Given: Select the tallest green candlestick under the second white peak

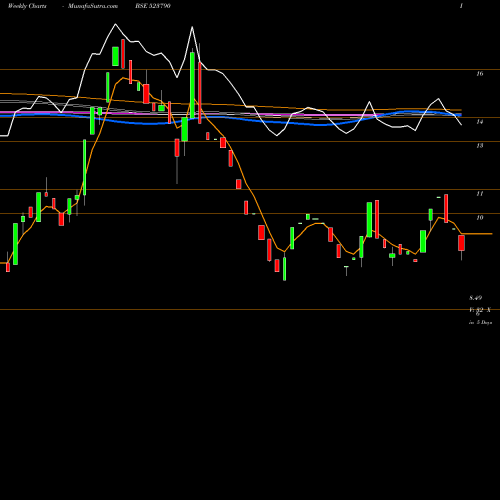Looking at the screenshot, I should click(x=192, y=85).
